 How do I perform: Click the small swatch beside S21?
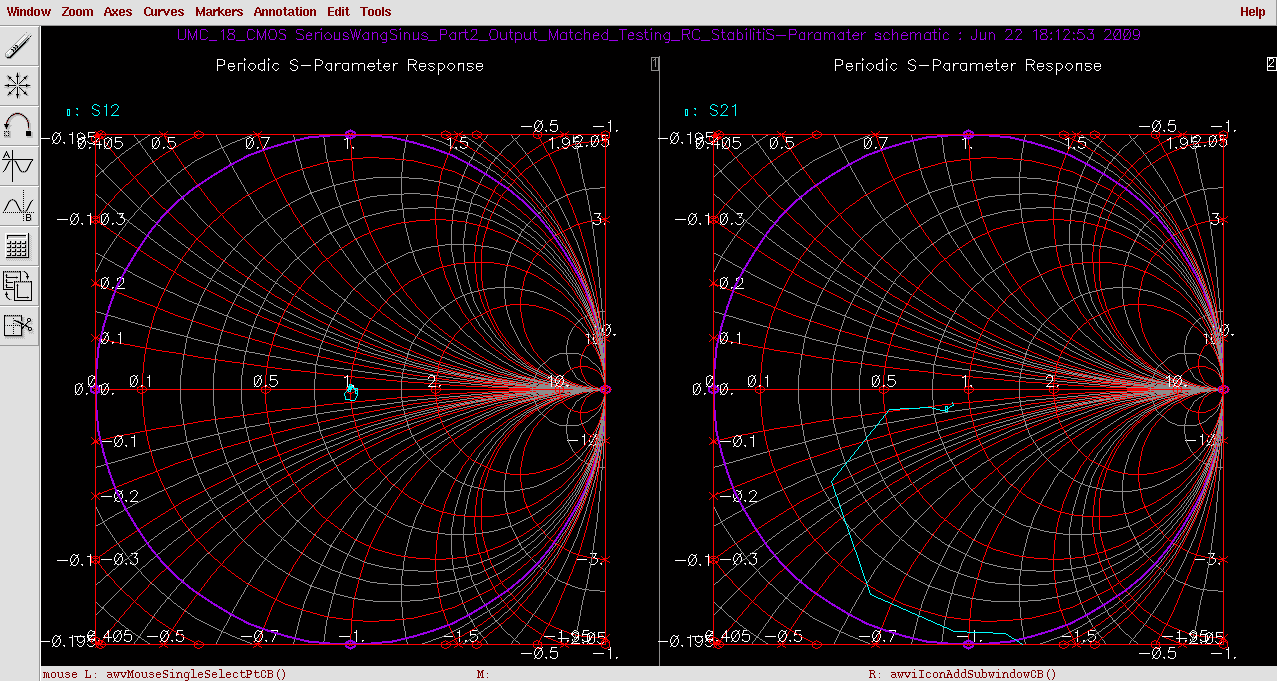point(688,112)
